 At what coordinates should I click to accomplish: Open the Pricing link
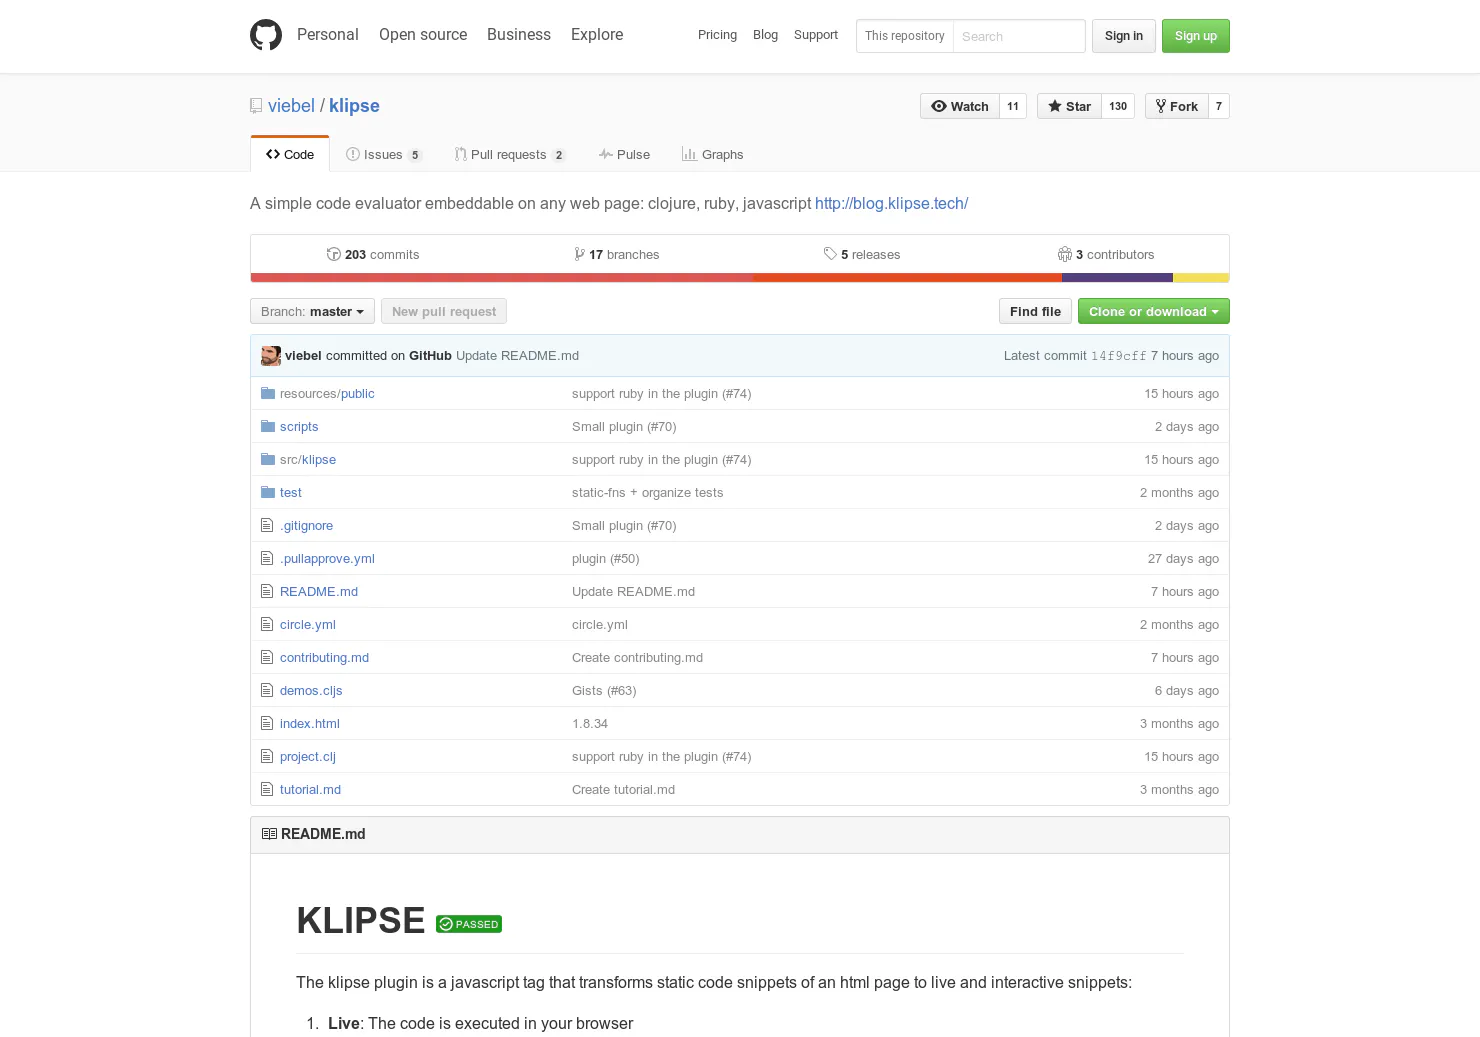(717, 35)
